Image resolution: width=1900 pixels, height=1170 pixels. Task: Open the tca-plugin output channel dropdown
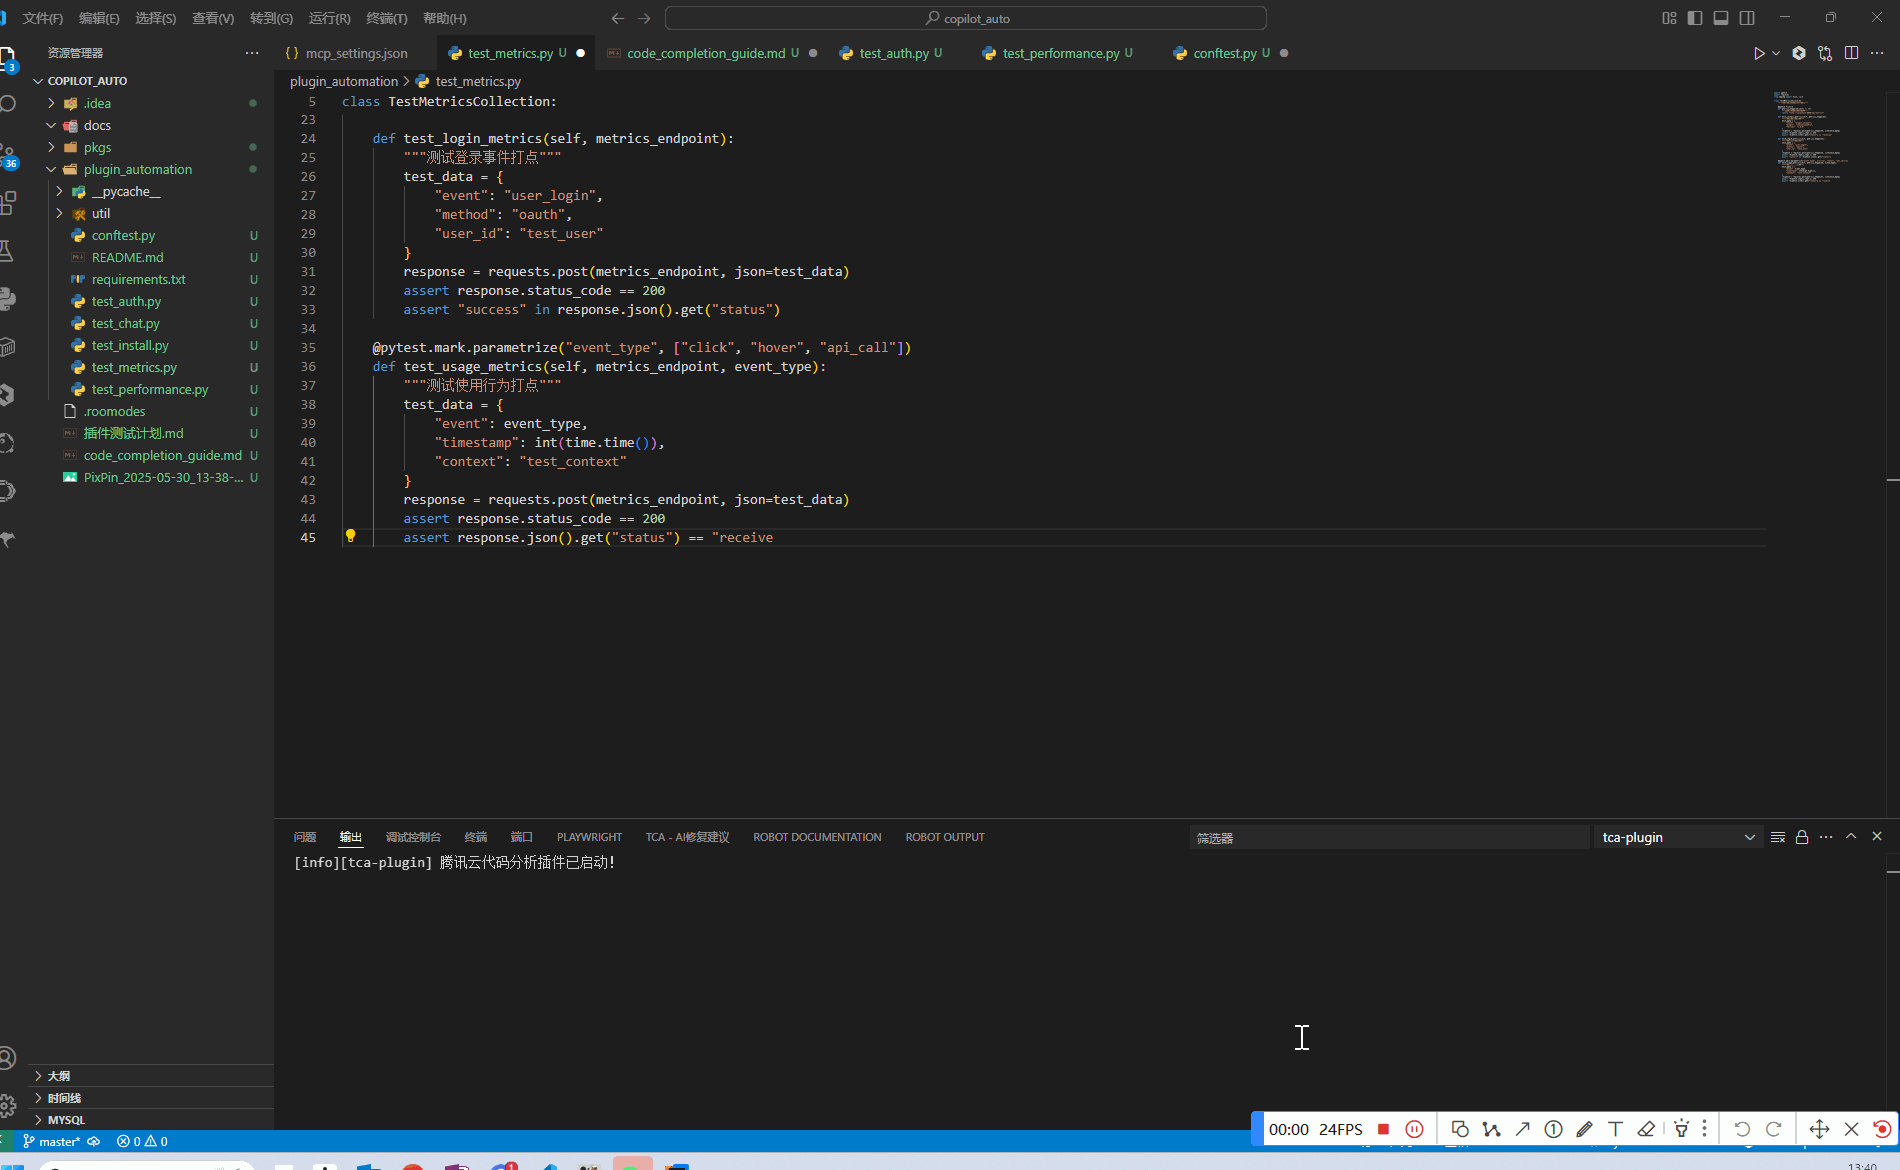coord(1678,837)
